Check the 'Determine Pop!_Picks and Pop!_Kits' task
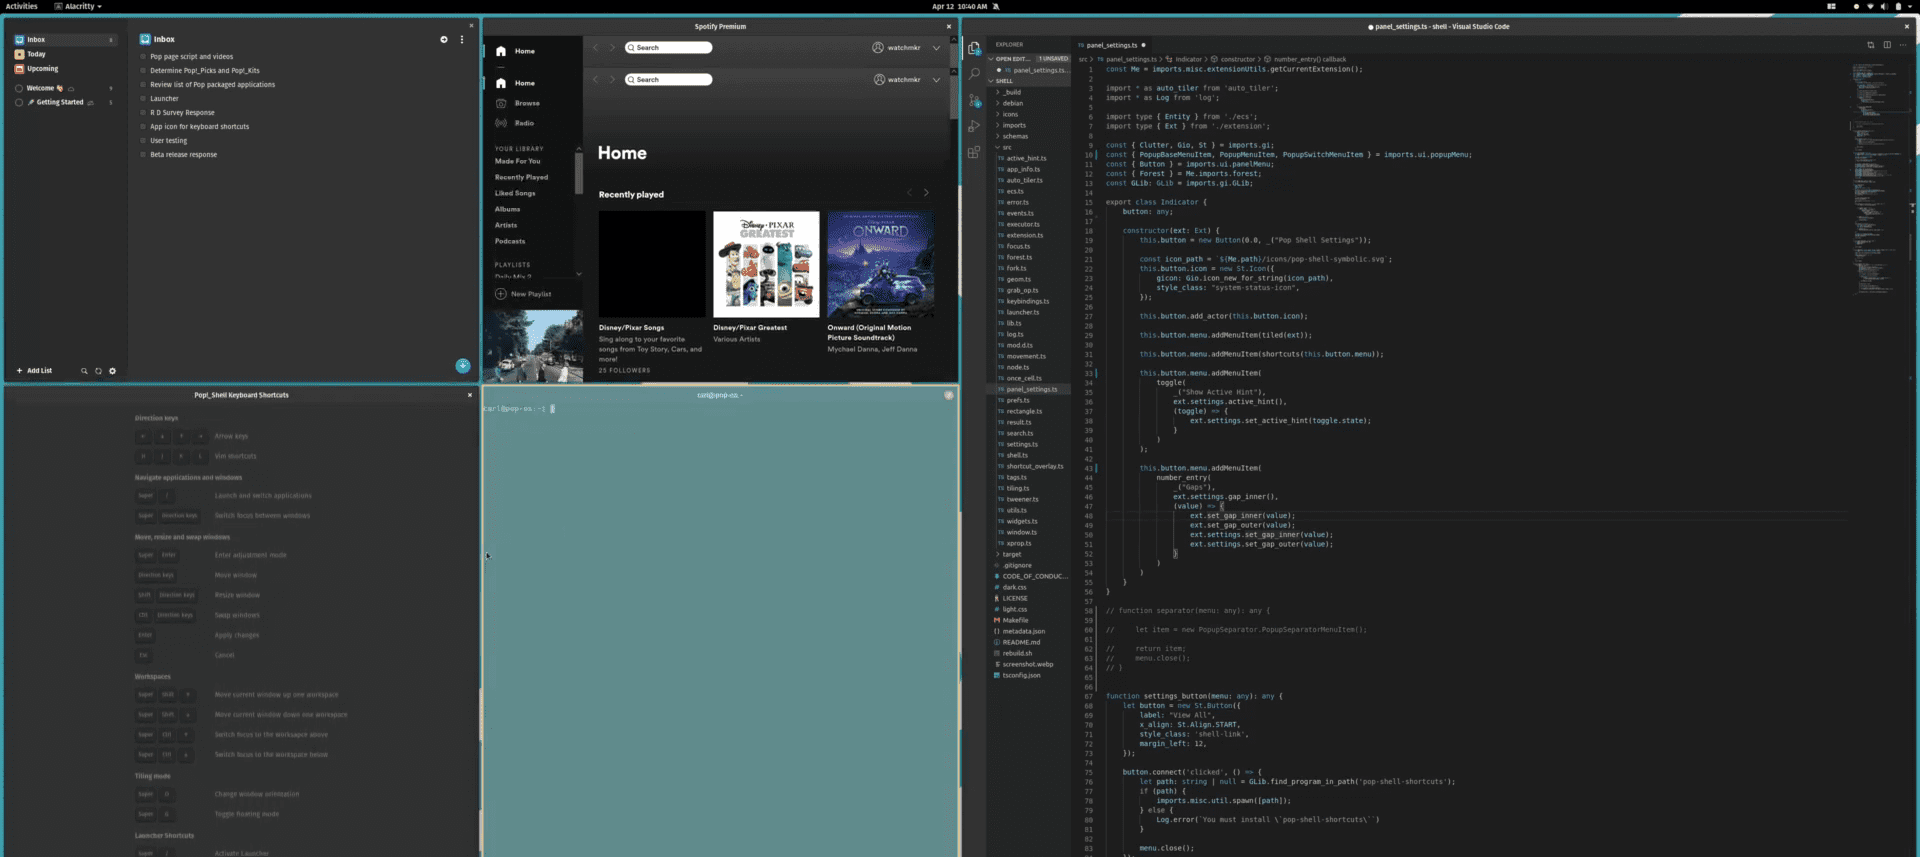The height and width of the screenshot is (857, 1920). pyautogui.click(x=144, y=71)
